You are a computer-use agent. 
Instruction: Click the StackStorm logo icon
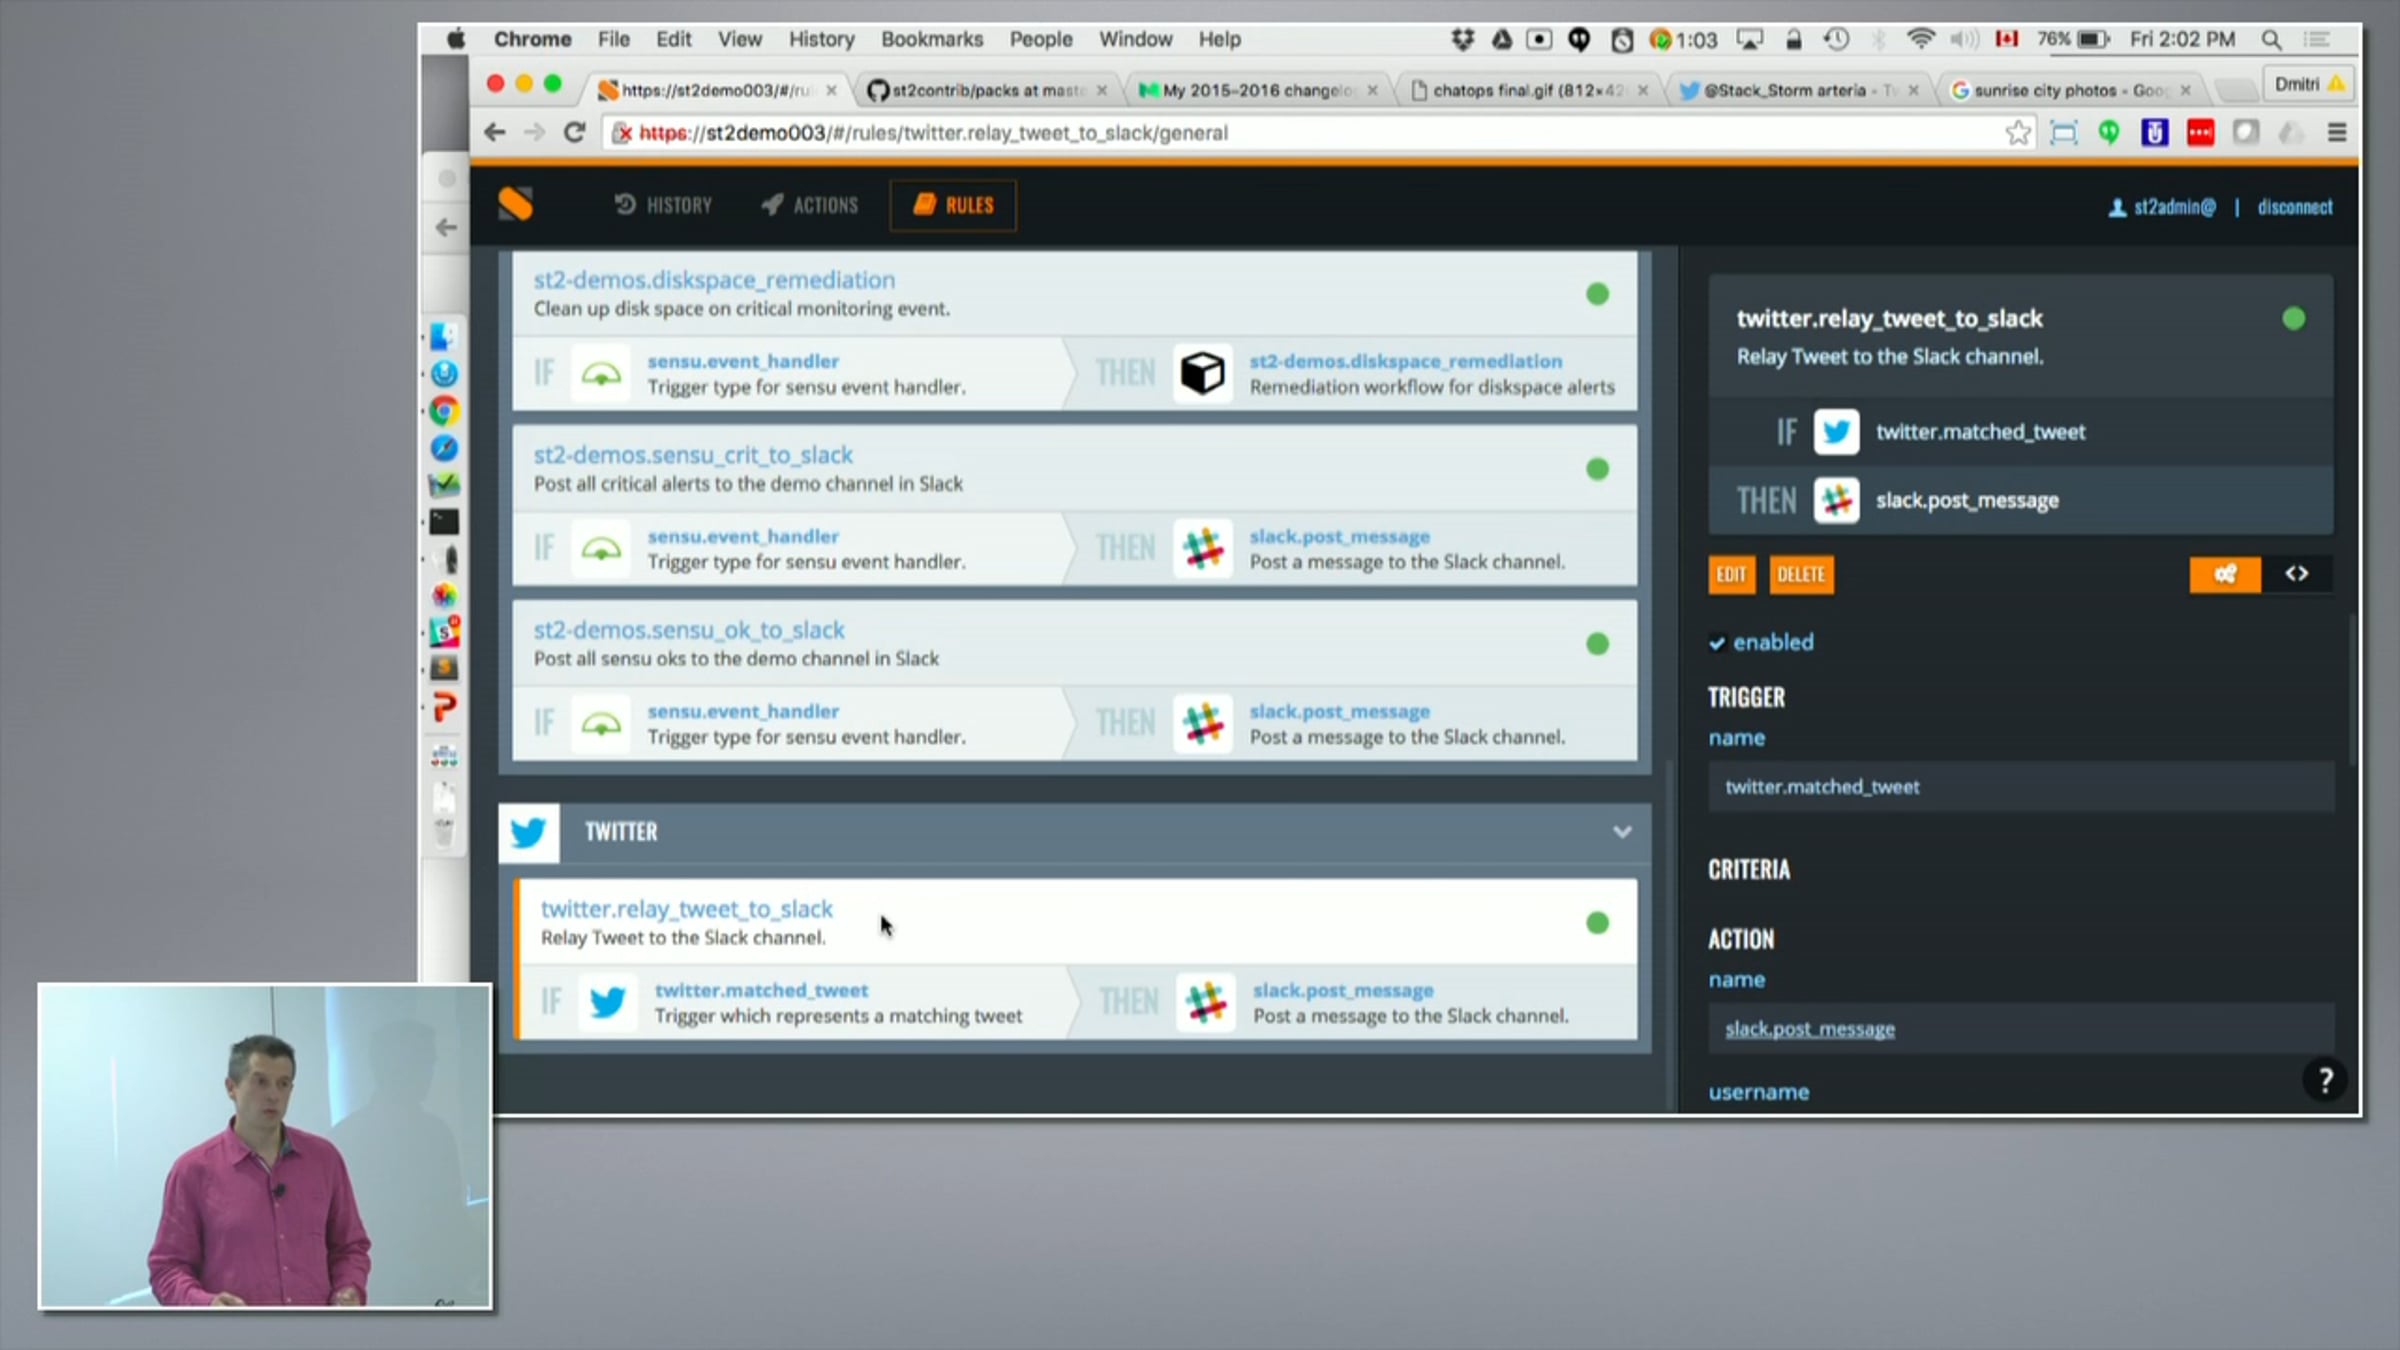516,204
